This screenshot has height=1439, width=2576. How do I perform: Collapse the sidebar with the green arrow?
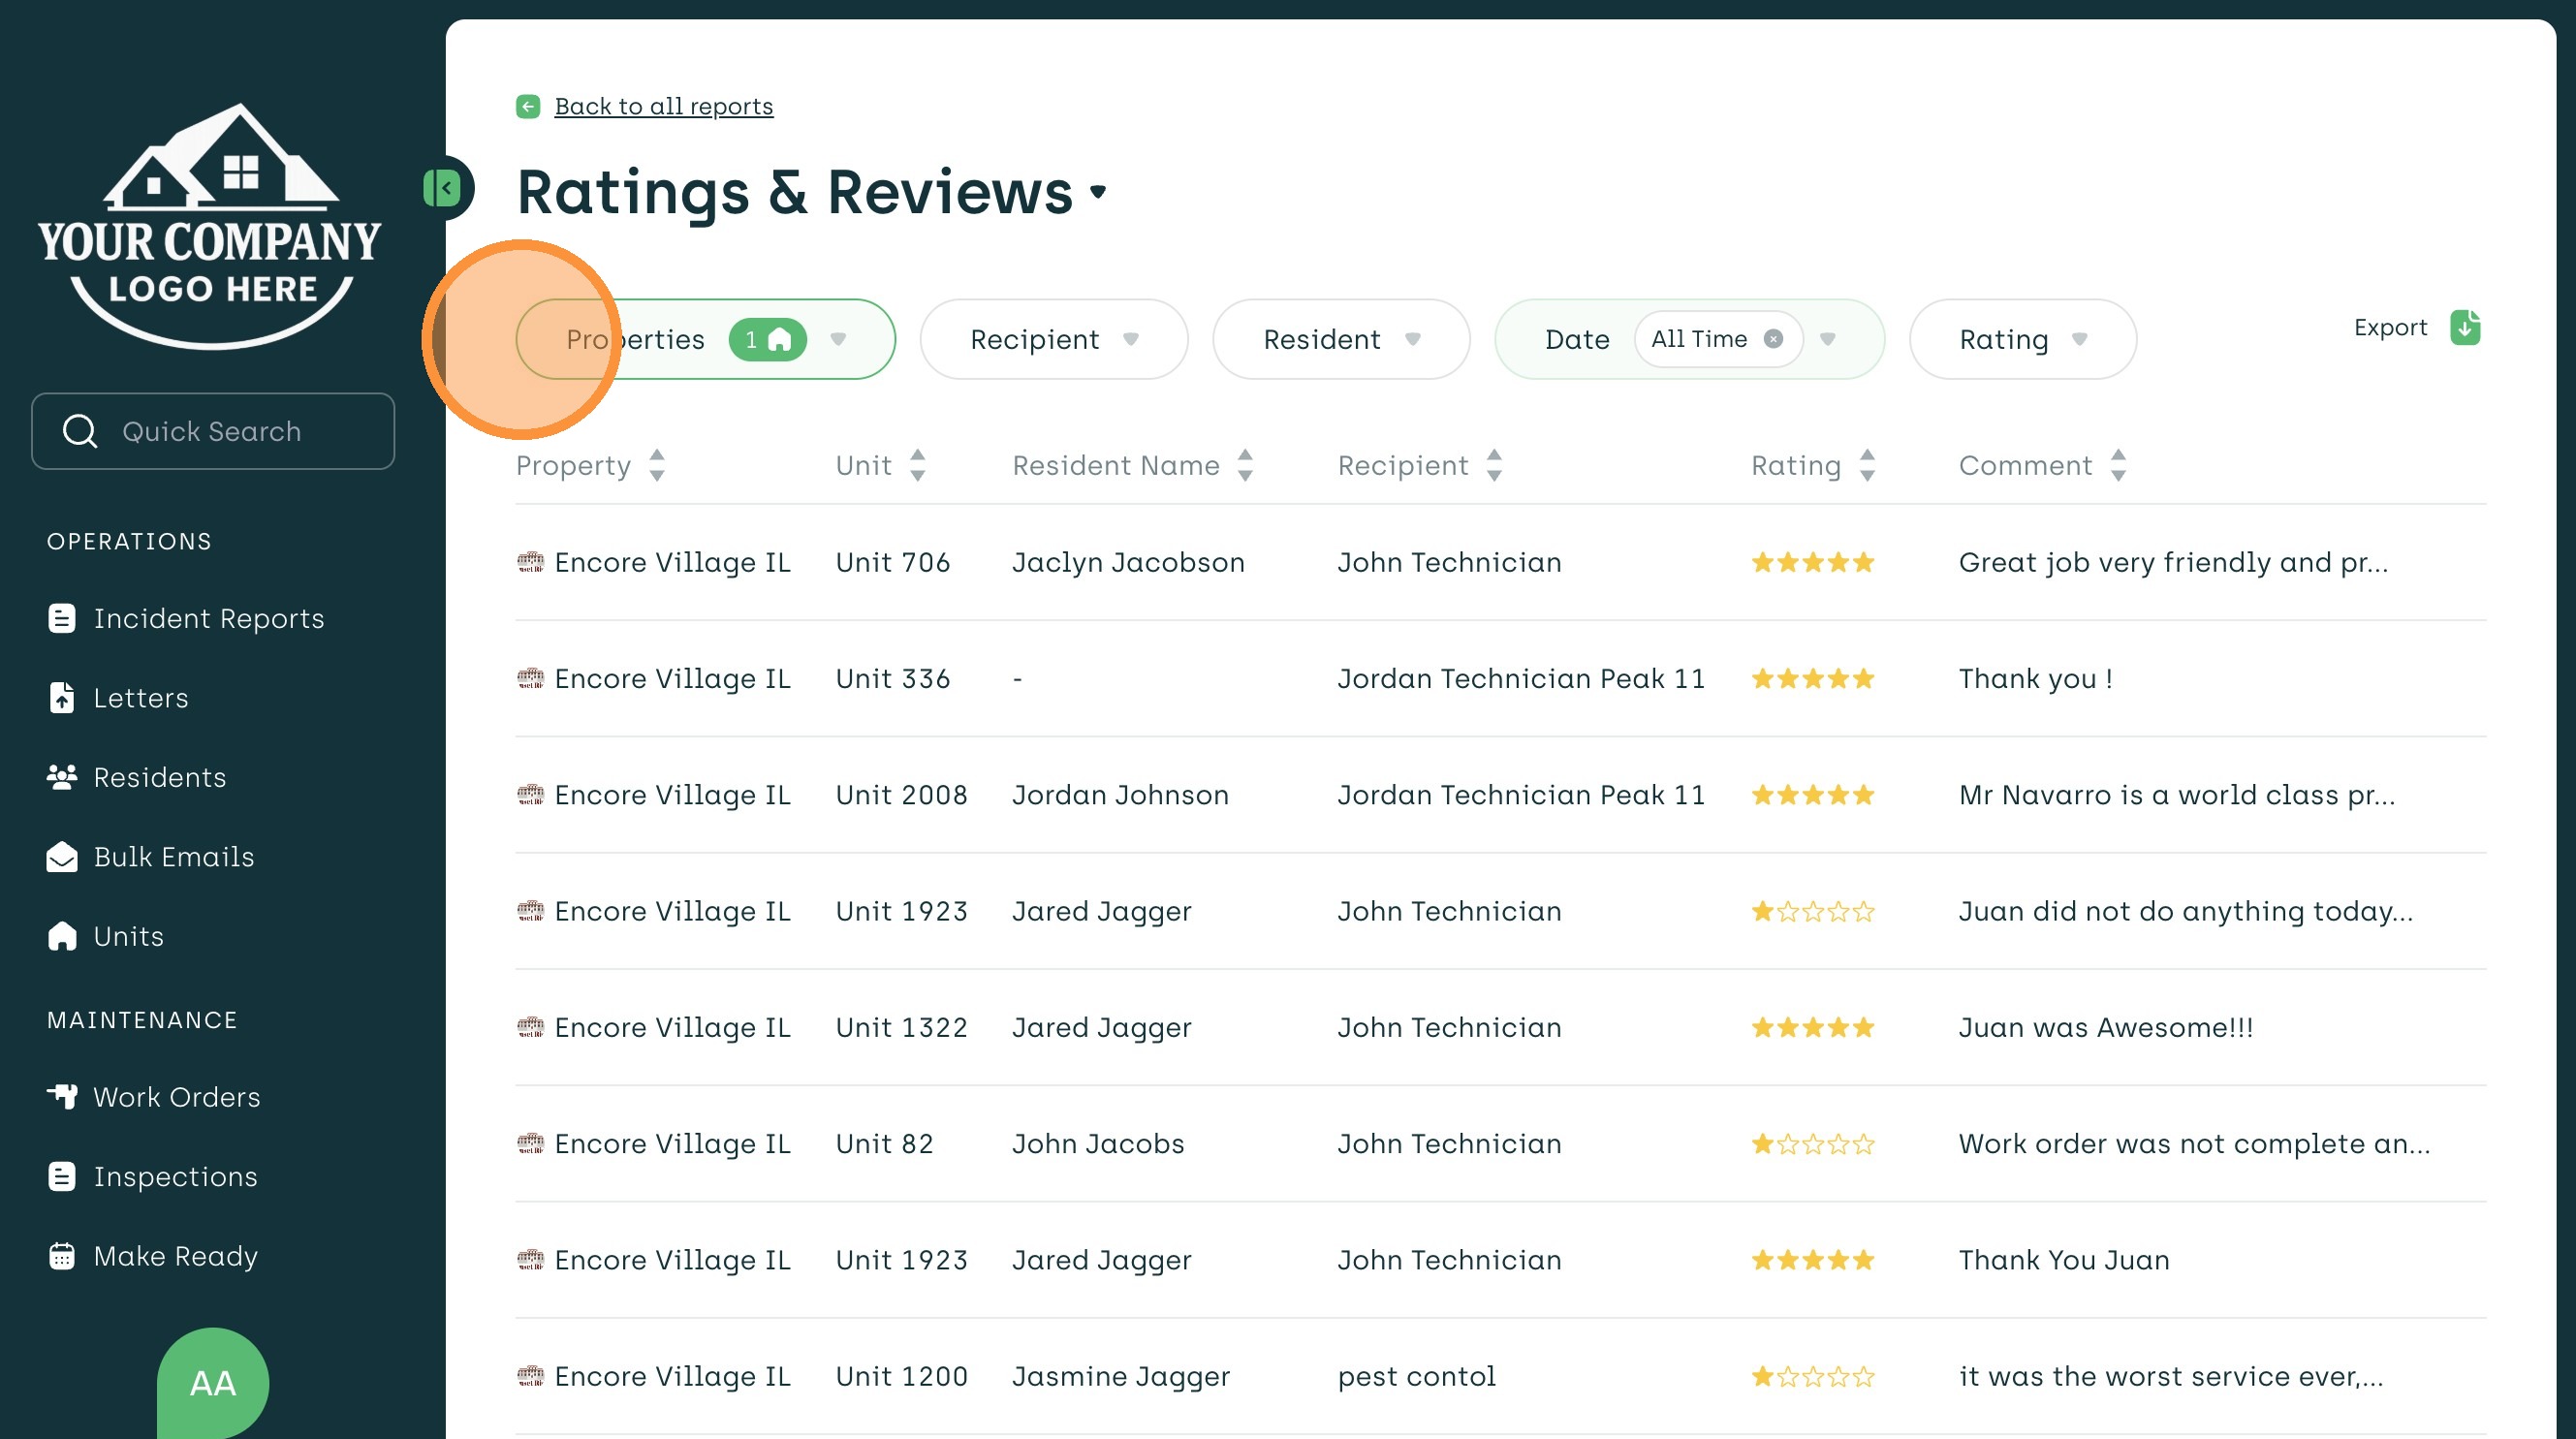443,188
